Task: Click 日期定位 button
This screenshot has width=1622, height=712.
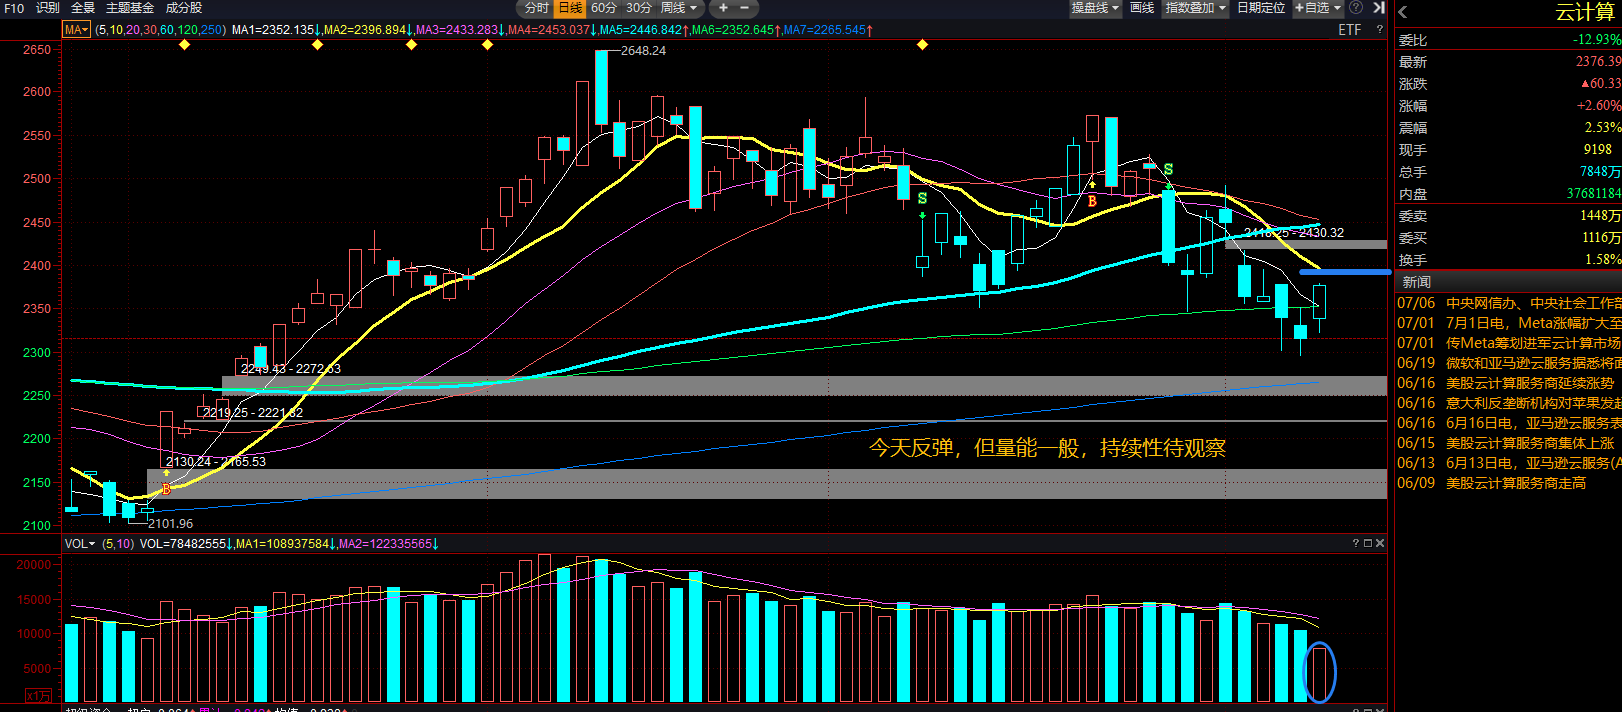Action: pyautogui.click(x=1261, y=8)
